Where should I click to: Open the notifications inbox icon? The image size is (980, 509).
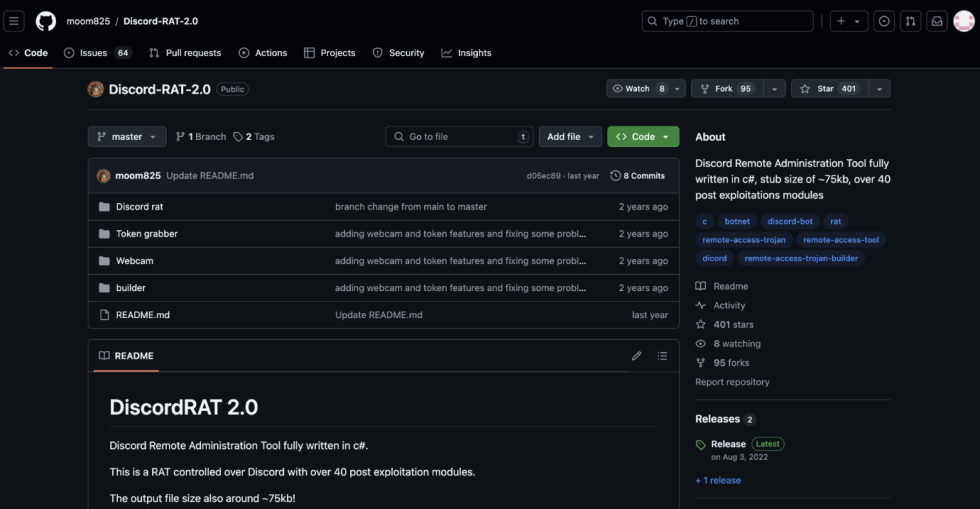pyautogui.click(x=937, y=21)
